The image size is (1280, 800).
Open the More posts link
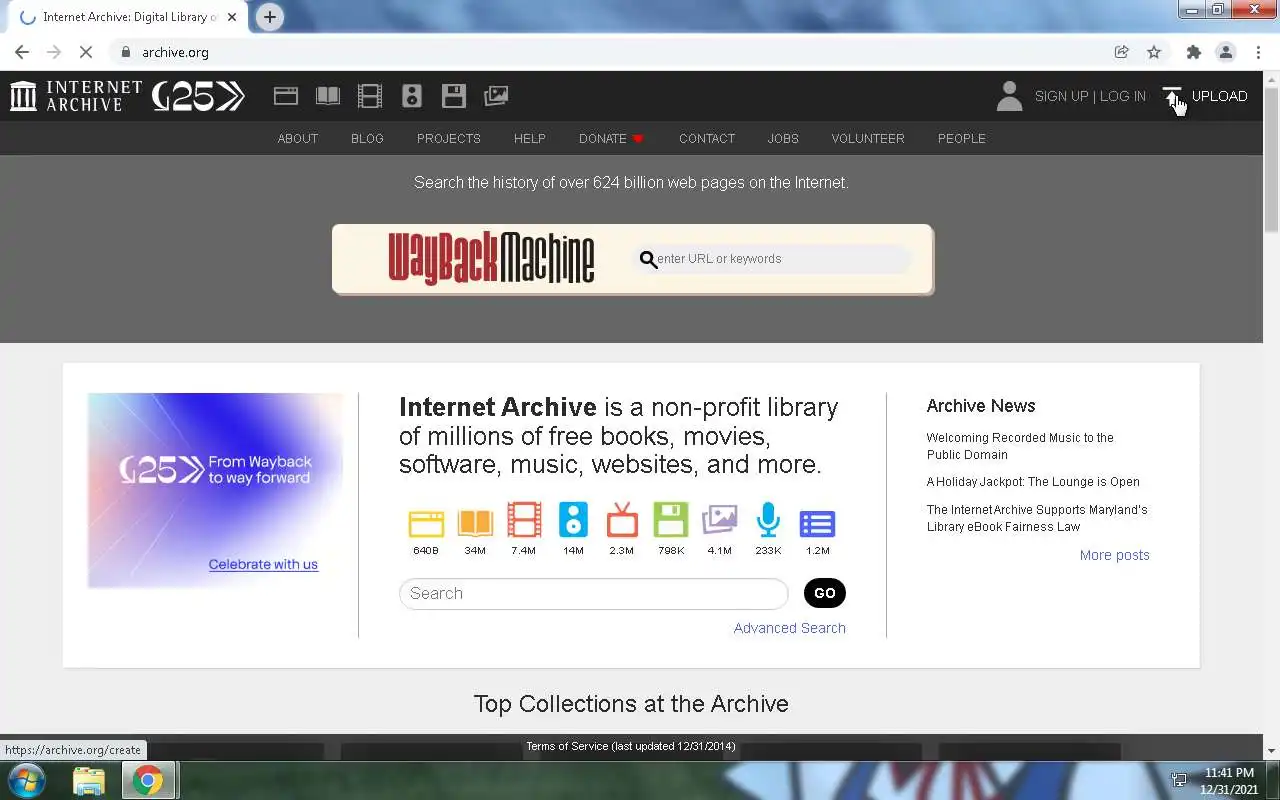tap(1115, 555)
